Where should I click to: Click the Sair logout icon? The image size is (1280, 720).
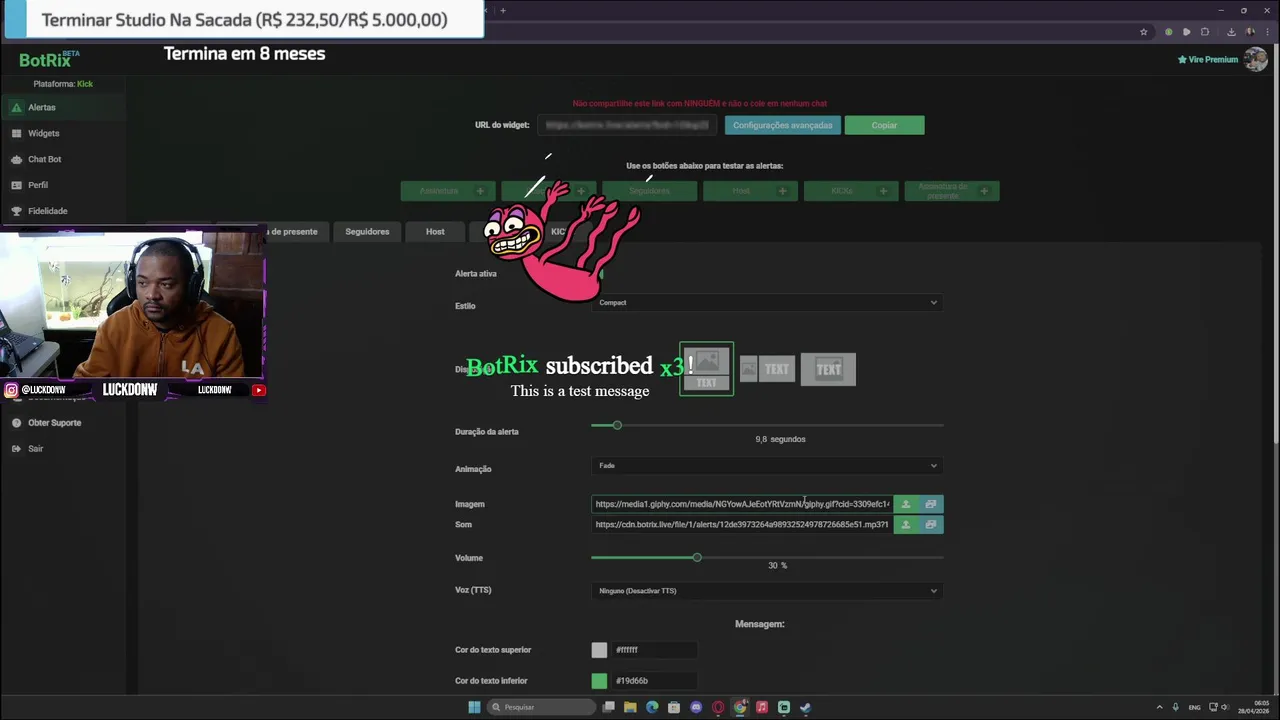pos(16,449)
